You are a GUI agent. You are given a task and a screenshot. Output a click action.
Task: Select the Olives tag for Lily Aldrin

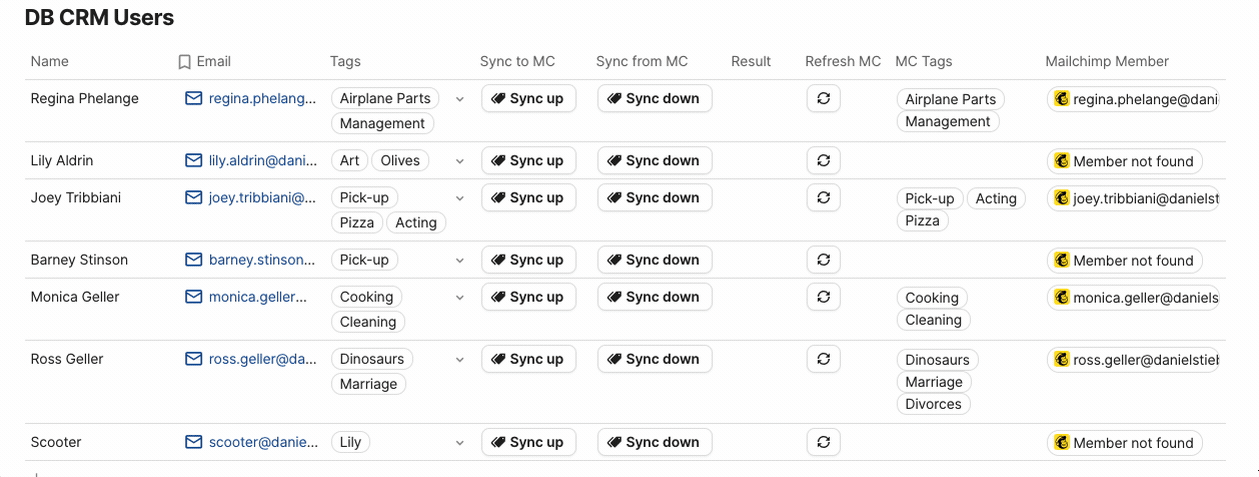(400, 160)
